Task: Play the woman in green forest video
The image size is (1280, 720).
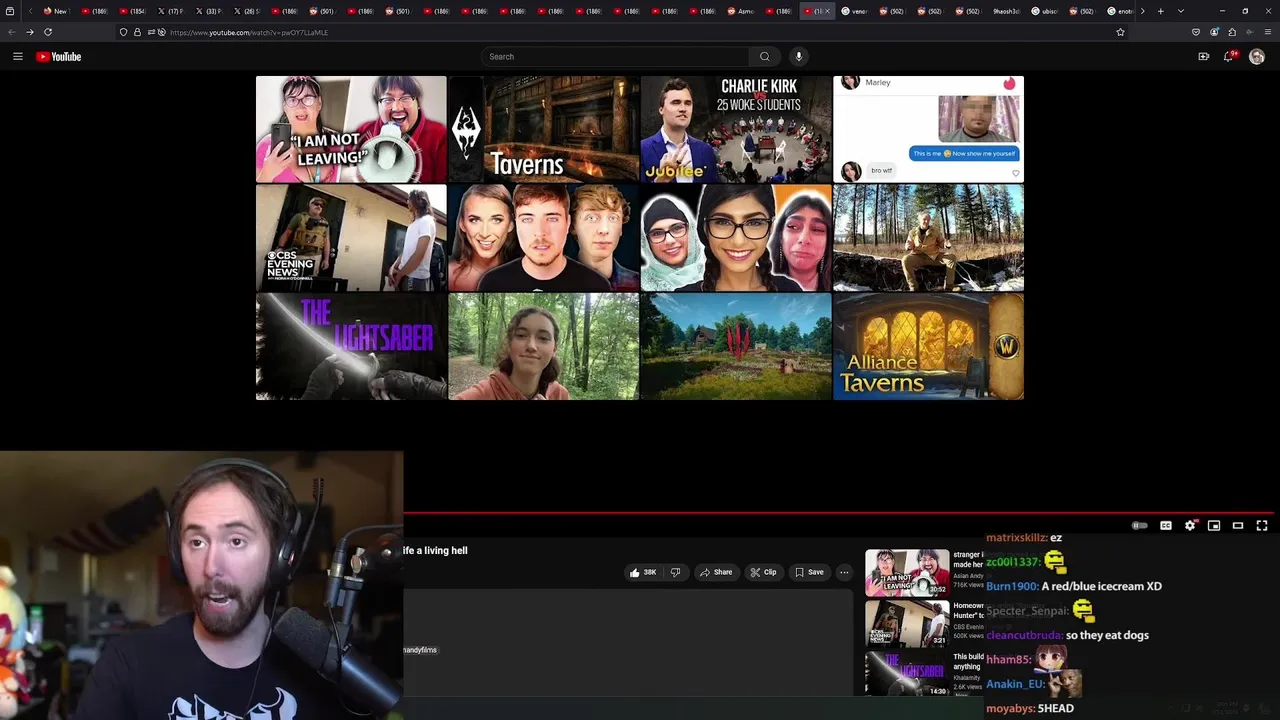Action: click(x=544, y=346)
